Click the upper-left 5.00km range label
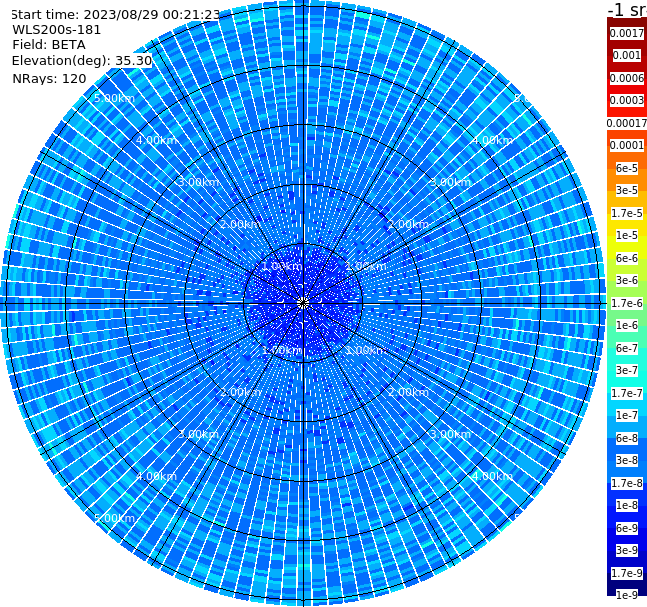The image size is (647, 607). [x=114, y=98]
